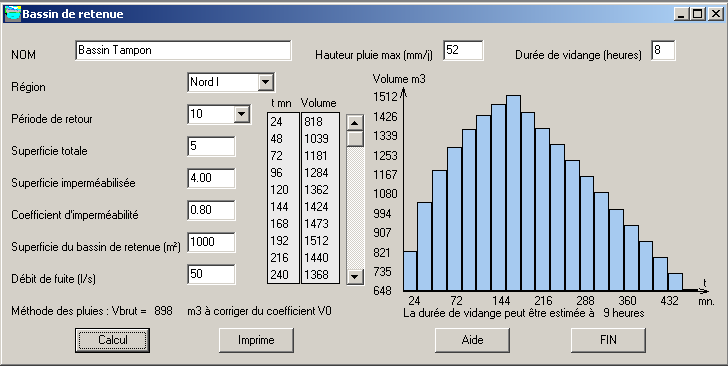Open the Période de retour dropdown arrow

241,114
